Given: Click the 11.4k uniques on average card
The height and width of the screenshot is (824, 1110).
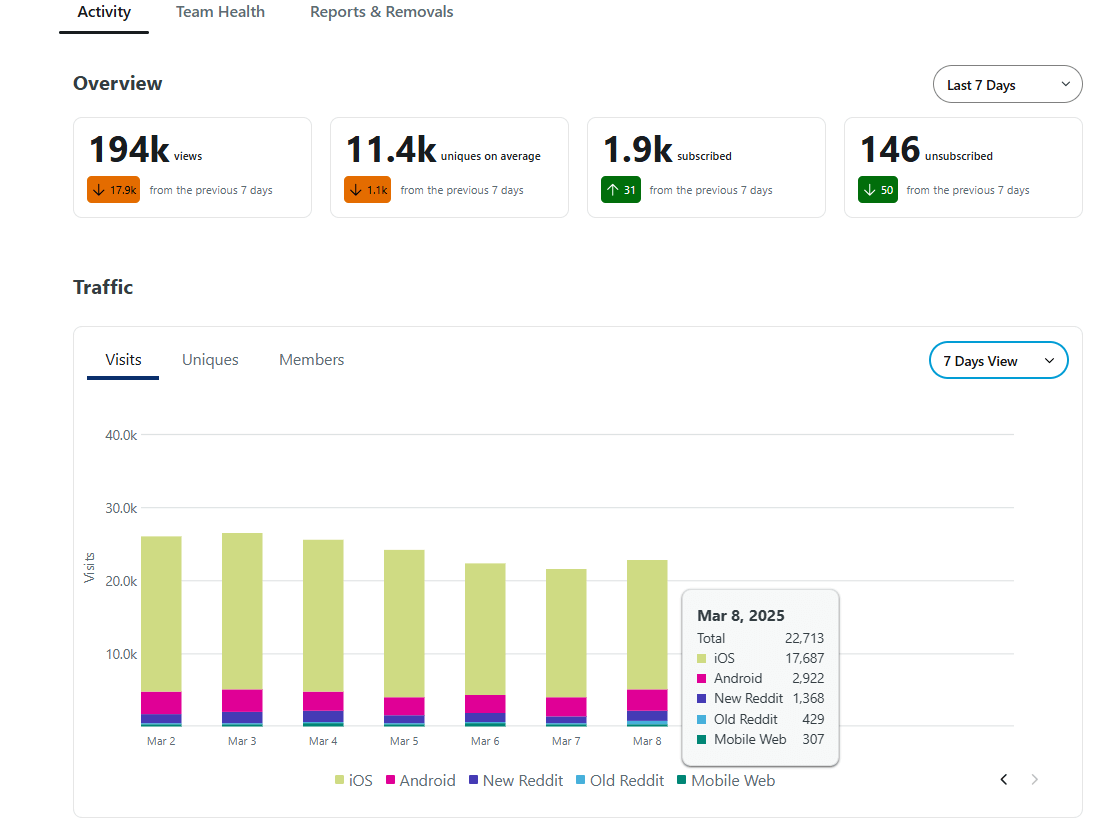Looking at the screenshot, I should pyautogui.click(x=450, y=167).
